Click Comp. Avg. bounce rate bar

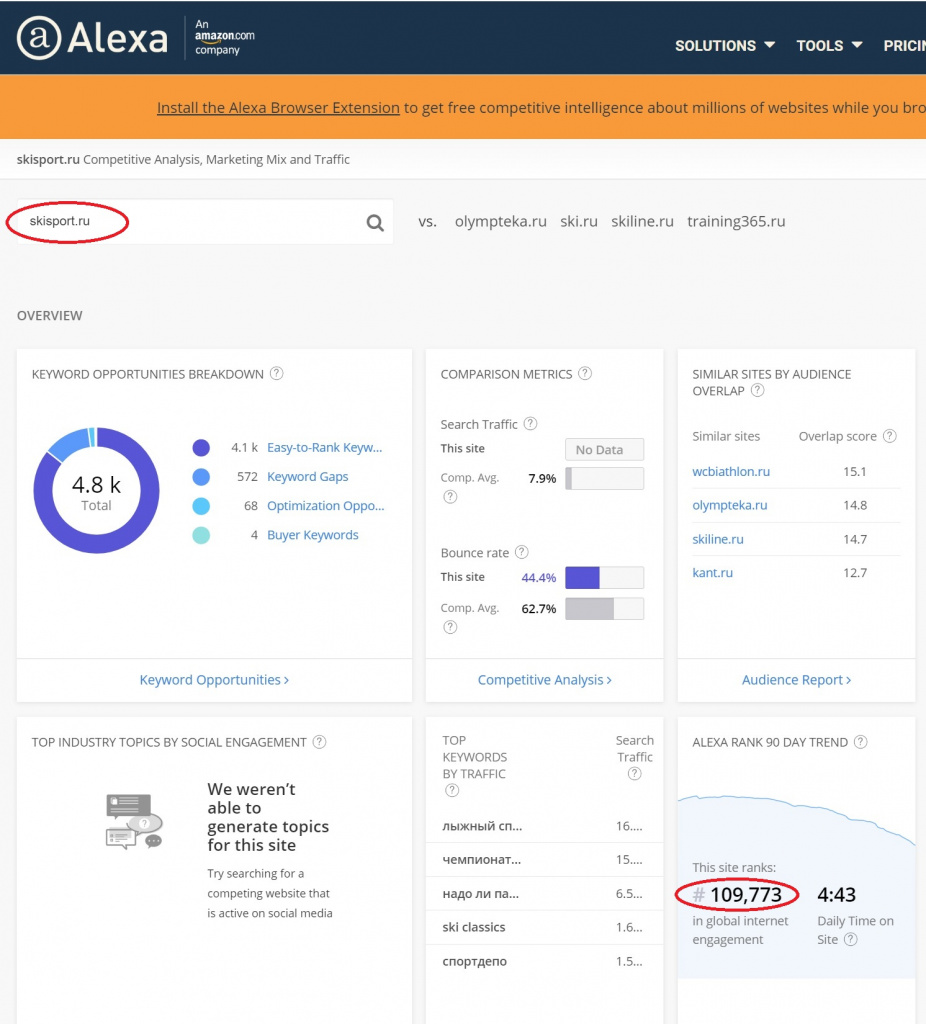click(604, 609)
